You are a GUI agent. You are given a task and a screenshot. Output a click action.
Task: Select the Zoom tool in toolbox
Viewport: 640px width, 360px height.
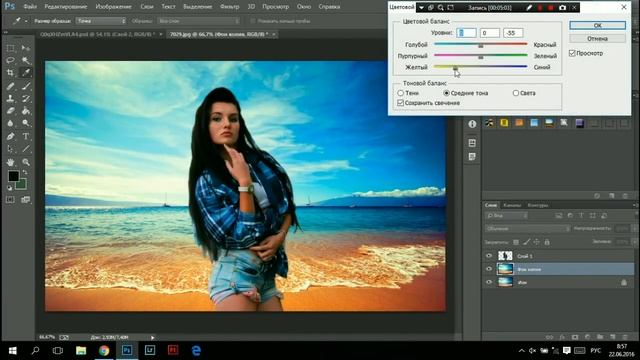click(26, 162)
